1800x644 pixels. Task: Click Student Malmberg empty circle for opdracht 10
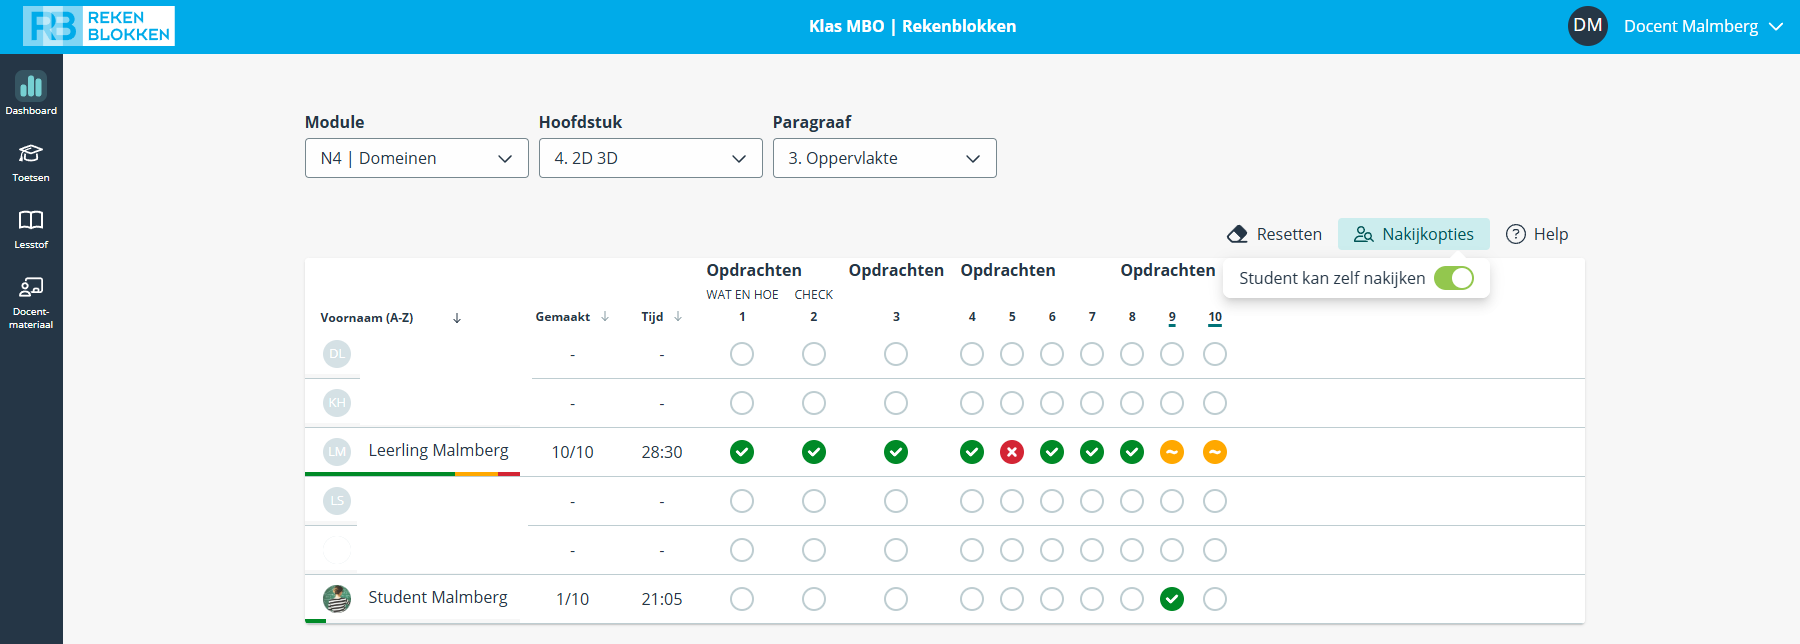[x=1215, y=599]
